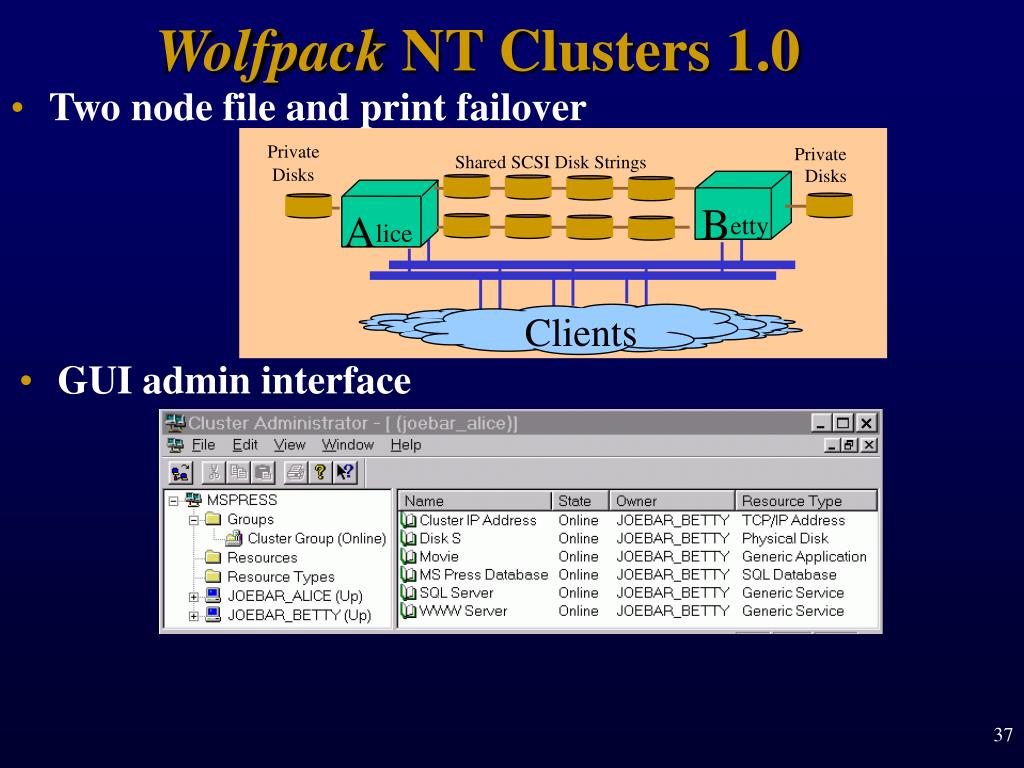The width and height of the screenshot is (1024, 768).
Task: Open the Edit menu
Action: click(245, 445)
